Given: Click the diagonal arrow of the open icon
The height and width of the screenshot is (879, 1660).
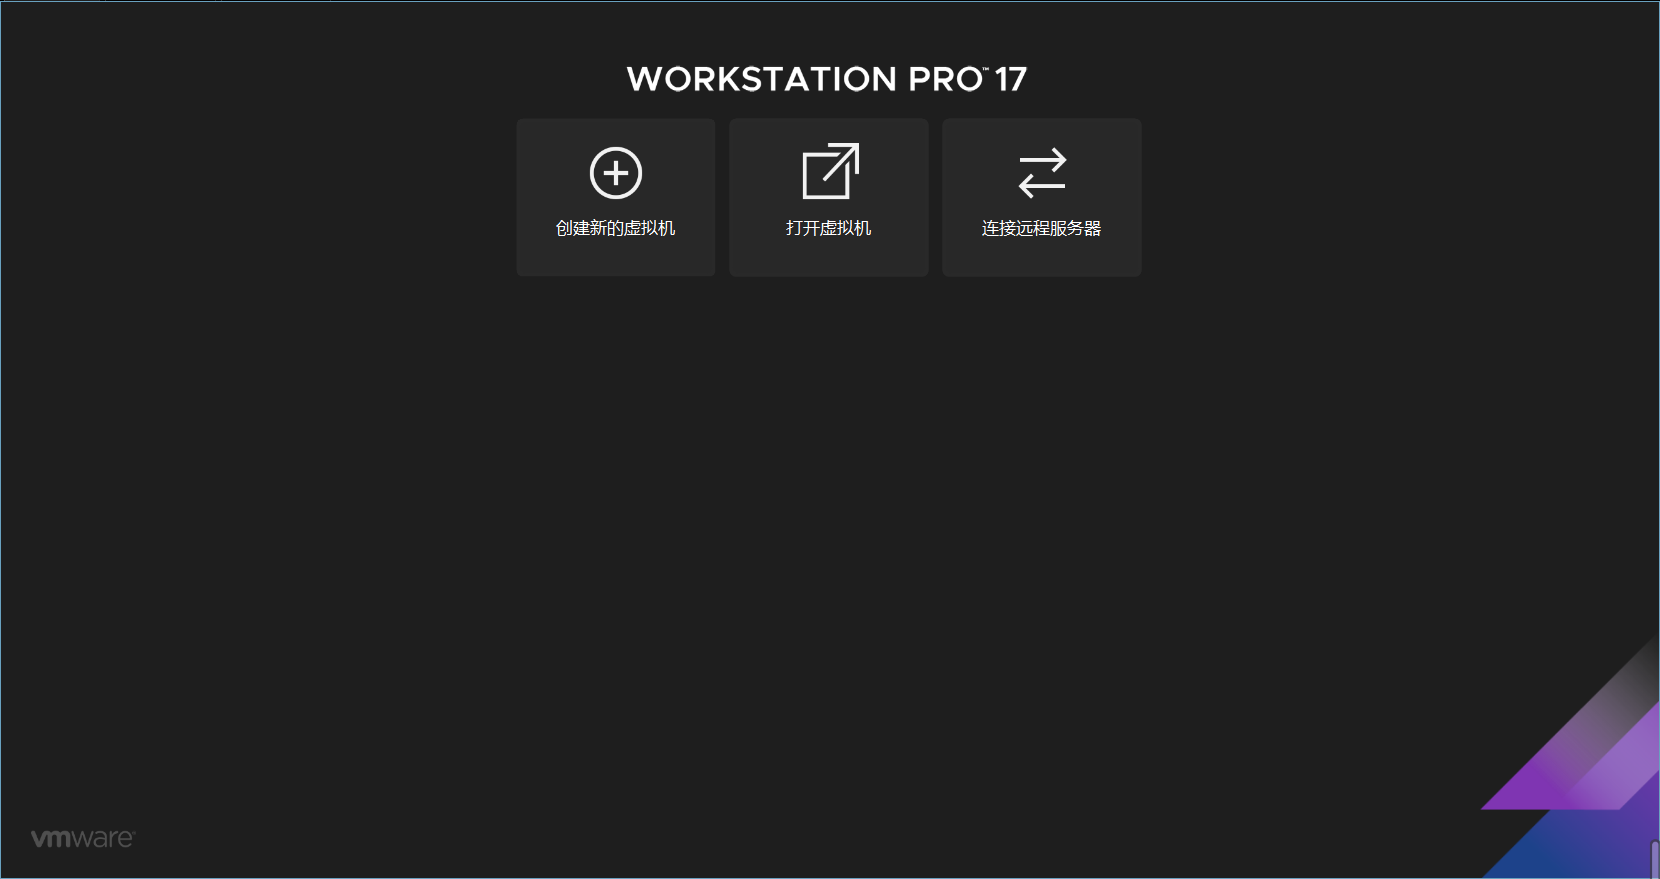Looking at the screenshot, I should tap(842, 161).
